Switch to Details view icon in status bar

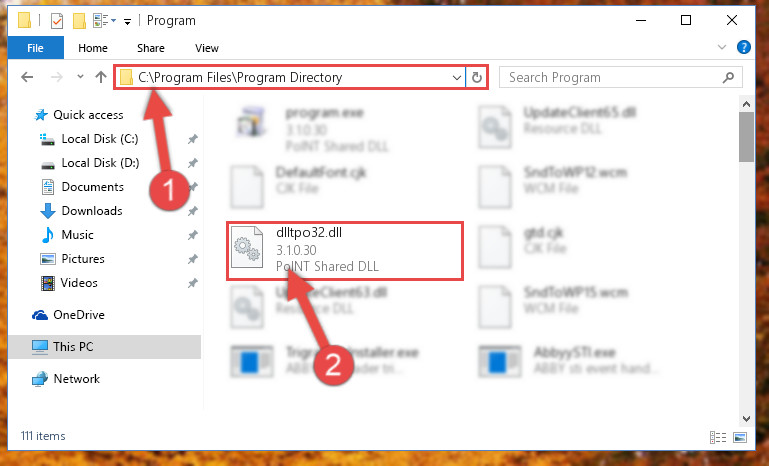[x=718, y=437]
